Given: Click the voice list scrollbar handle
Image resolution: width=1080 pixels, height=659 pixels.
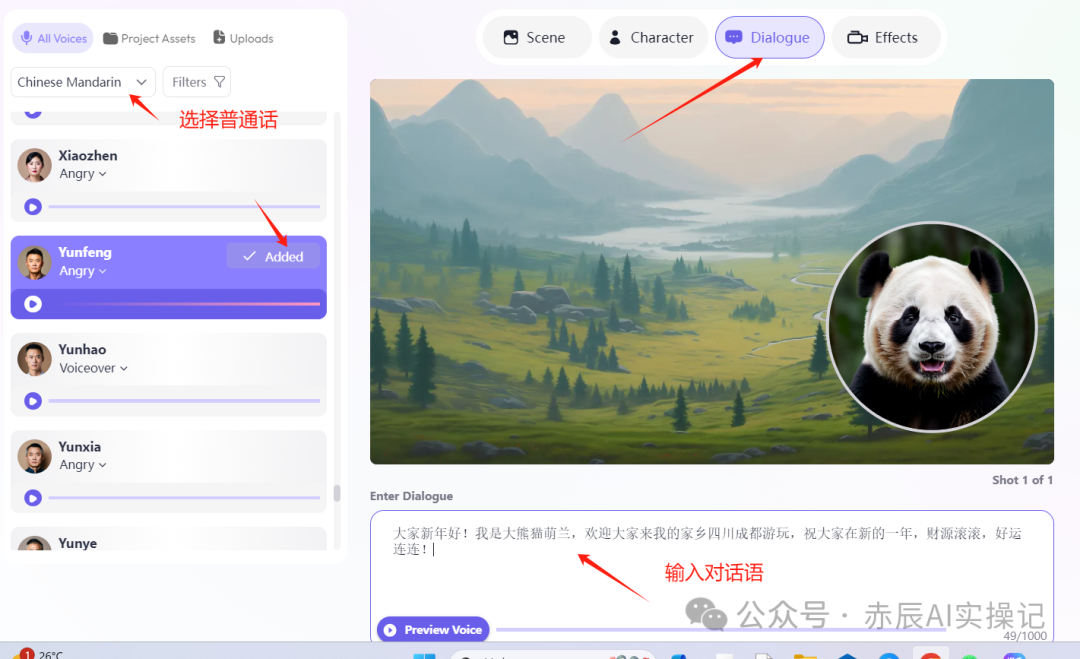Looking at the screenshot, I should click(337, 493).
